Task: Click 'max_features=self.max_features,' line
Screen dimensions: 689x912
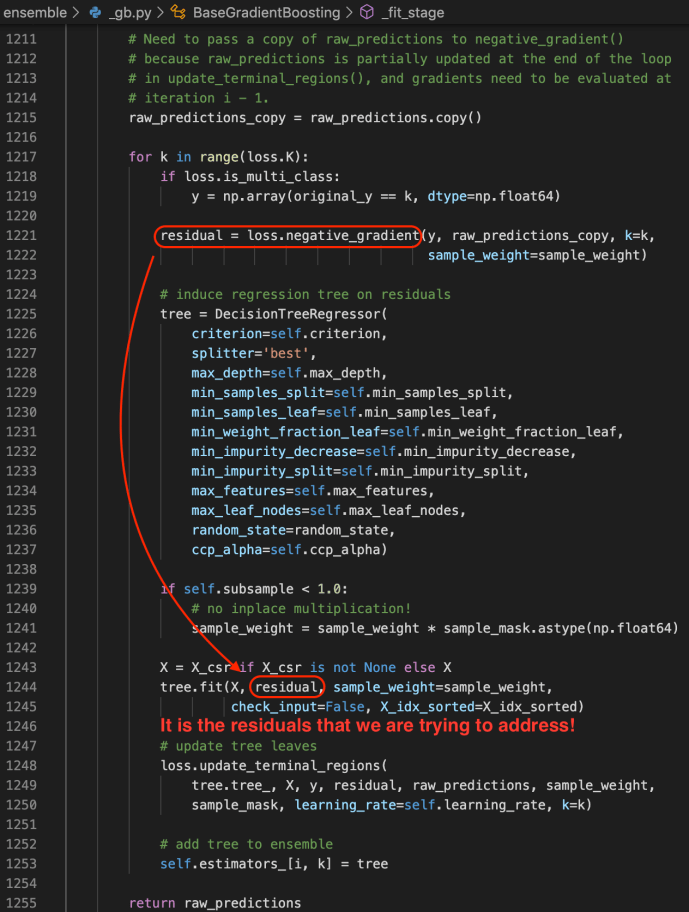Action: click(x=313, y=491)
